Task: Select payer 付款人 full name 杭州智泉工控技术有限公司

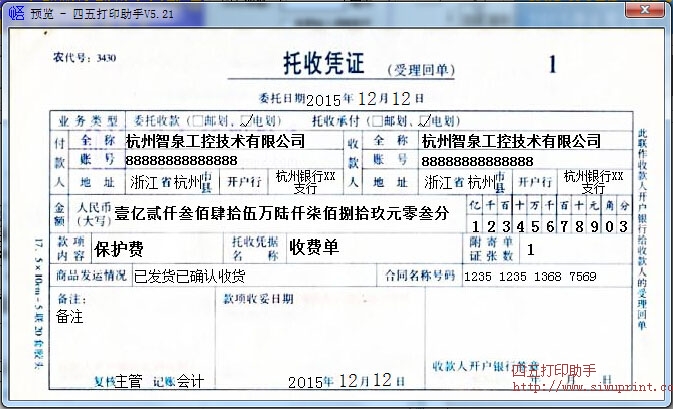Action: tap(215, 141)
